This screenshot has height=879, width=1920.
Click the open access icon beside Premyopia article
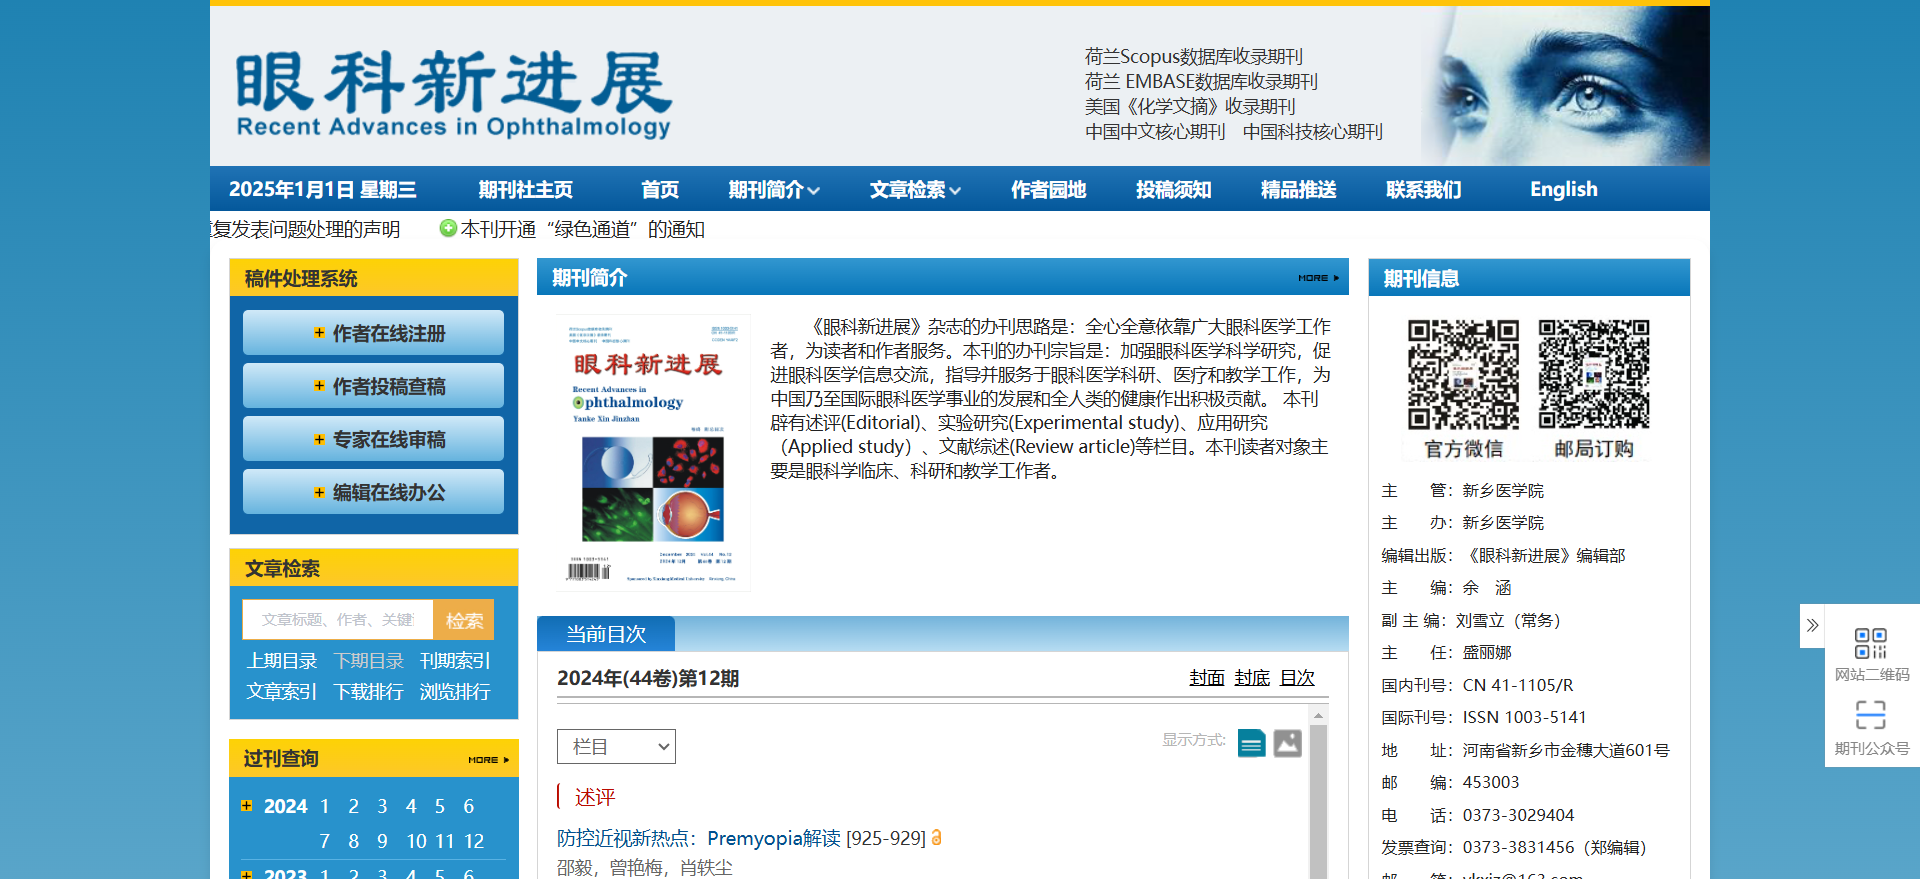(x=937, y=838)
